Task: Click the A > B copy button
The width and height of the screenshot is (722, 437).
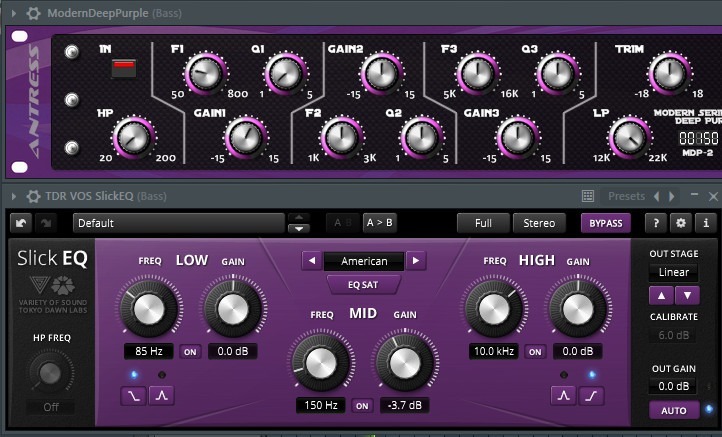Action: point(379,223)
